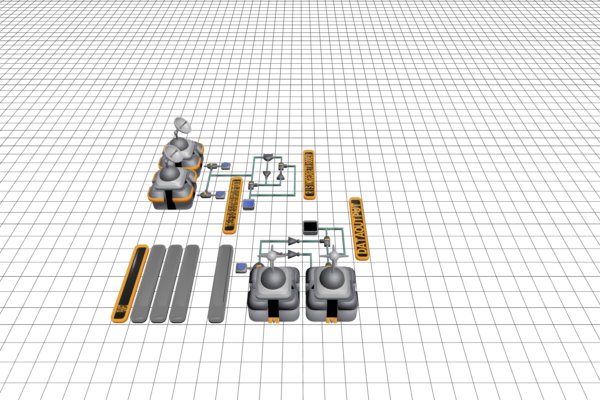Select the right bottom dome building
600x400 pixels.
[332, 293]
